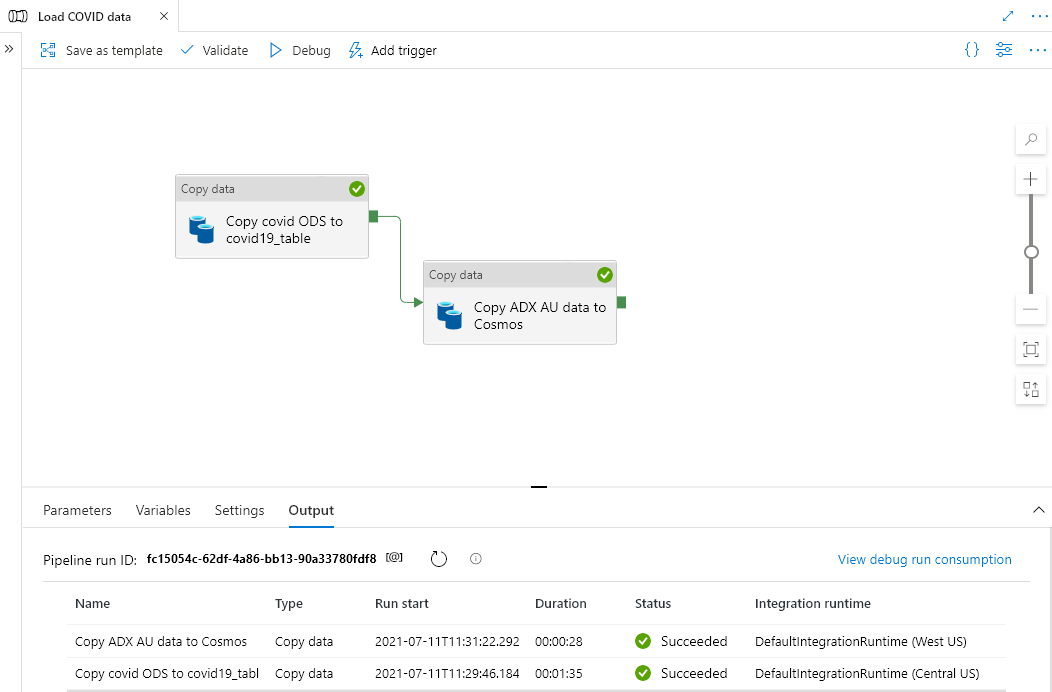
Task: Validate the pipeline
Action: click(215, 50)
